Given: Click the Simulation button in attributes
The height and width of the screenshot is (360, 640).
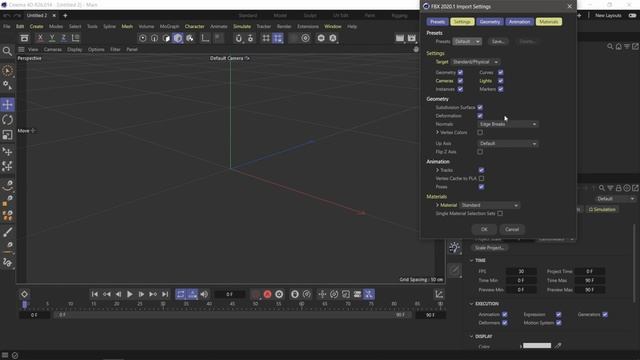Looking at the screenshot, I should (x=602, y=209).
